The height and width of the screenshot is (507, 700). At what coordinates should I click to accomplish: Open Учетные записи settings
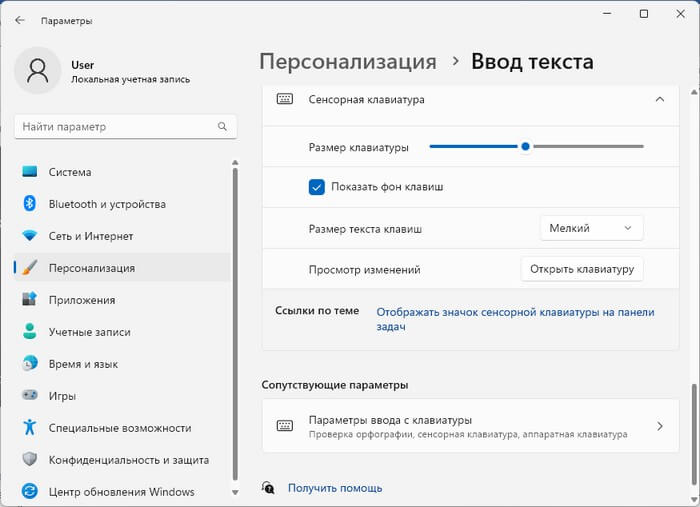pos(122,332)
